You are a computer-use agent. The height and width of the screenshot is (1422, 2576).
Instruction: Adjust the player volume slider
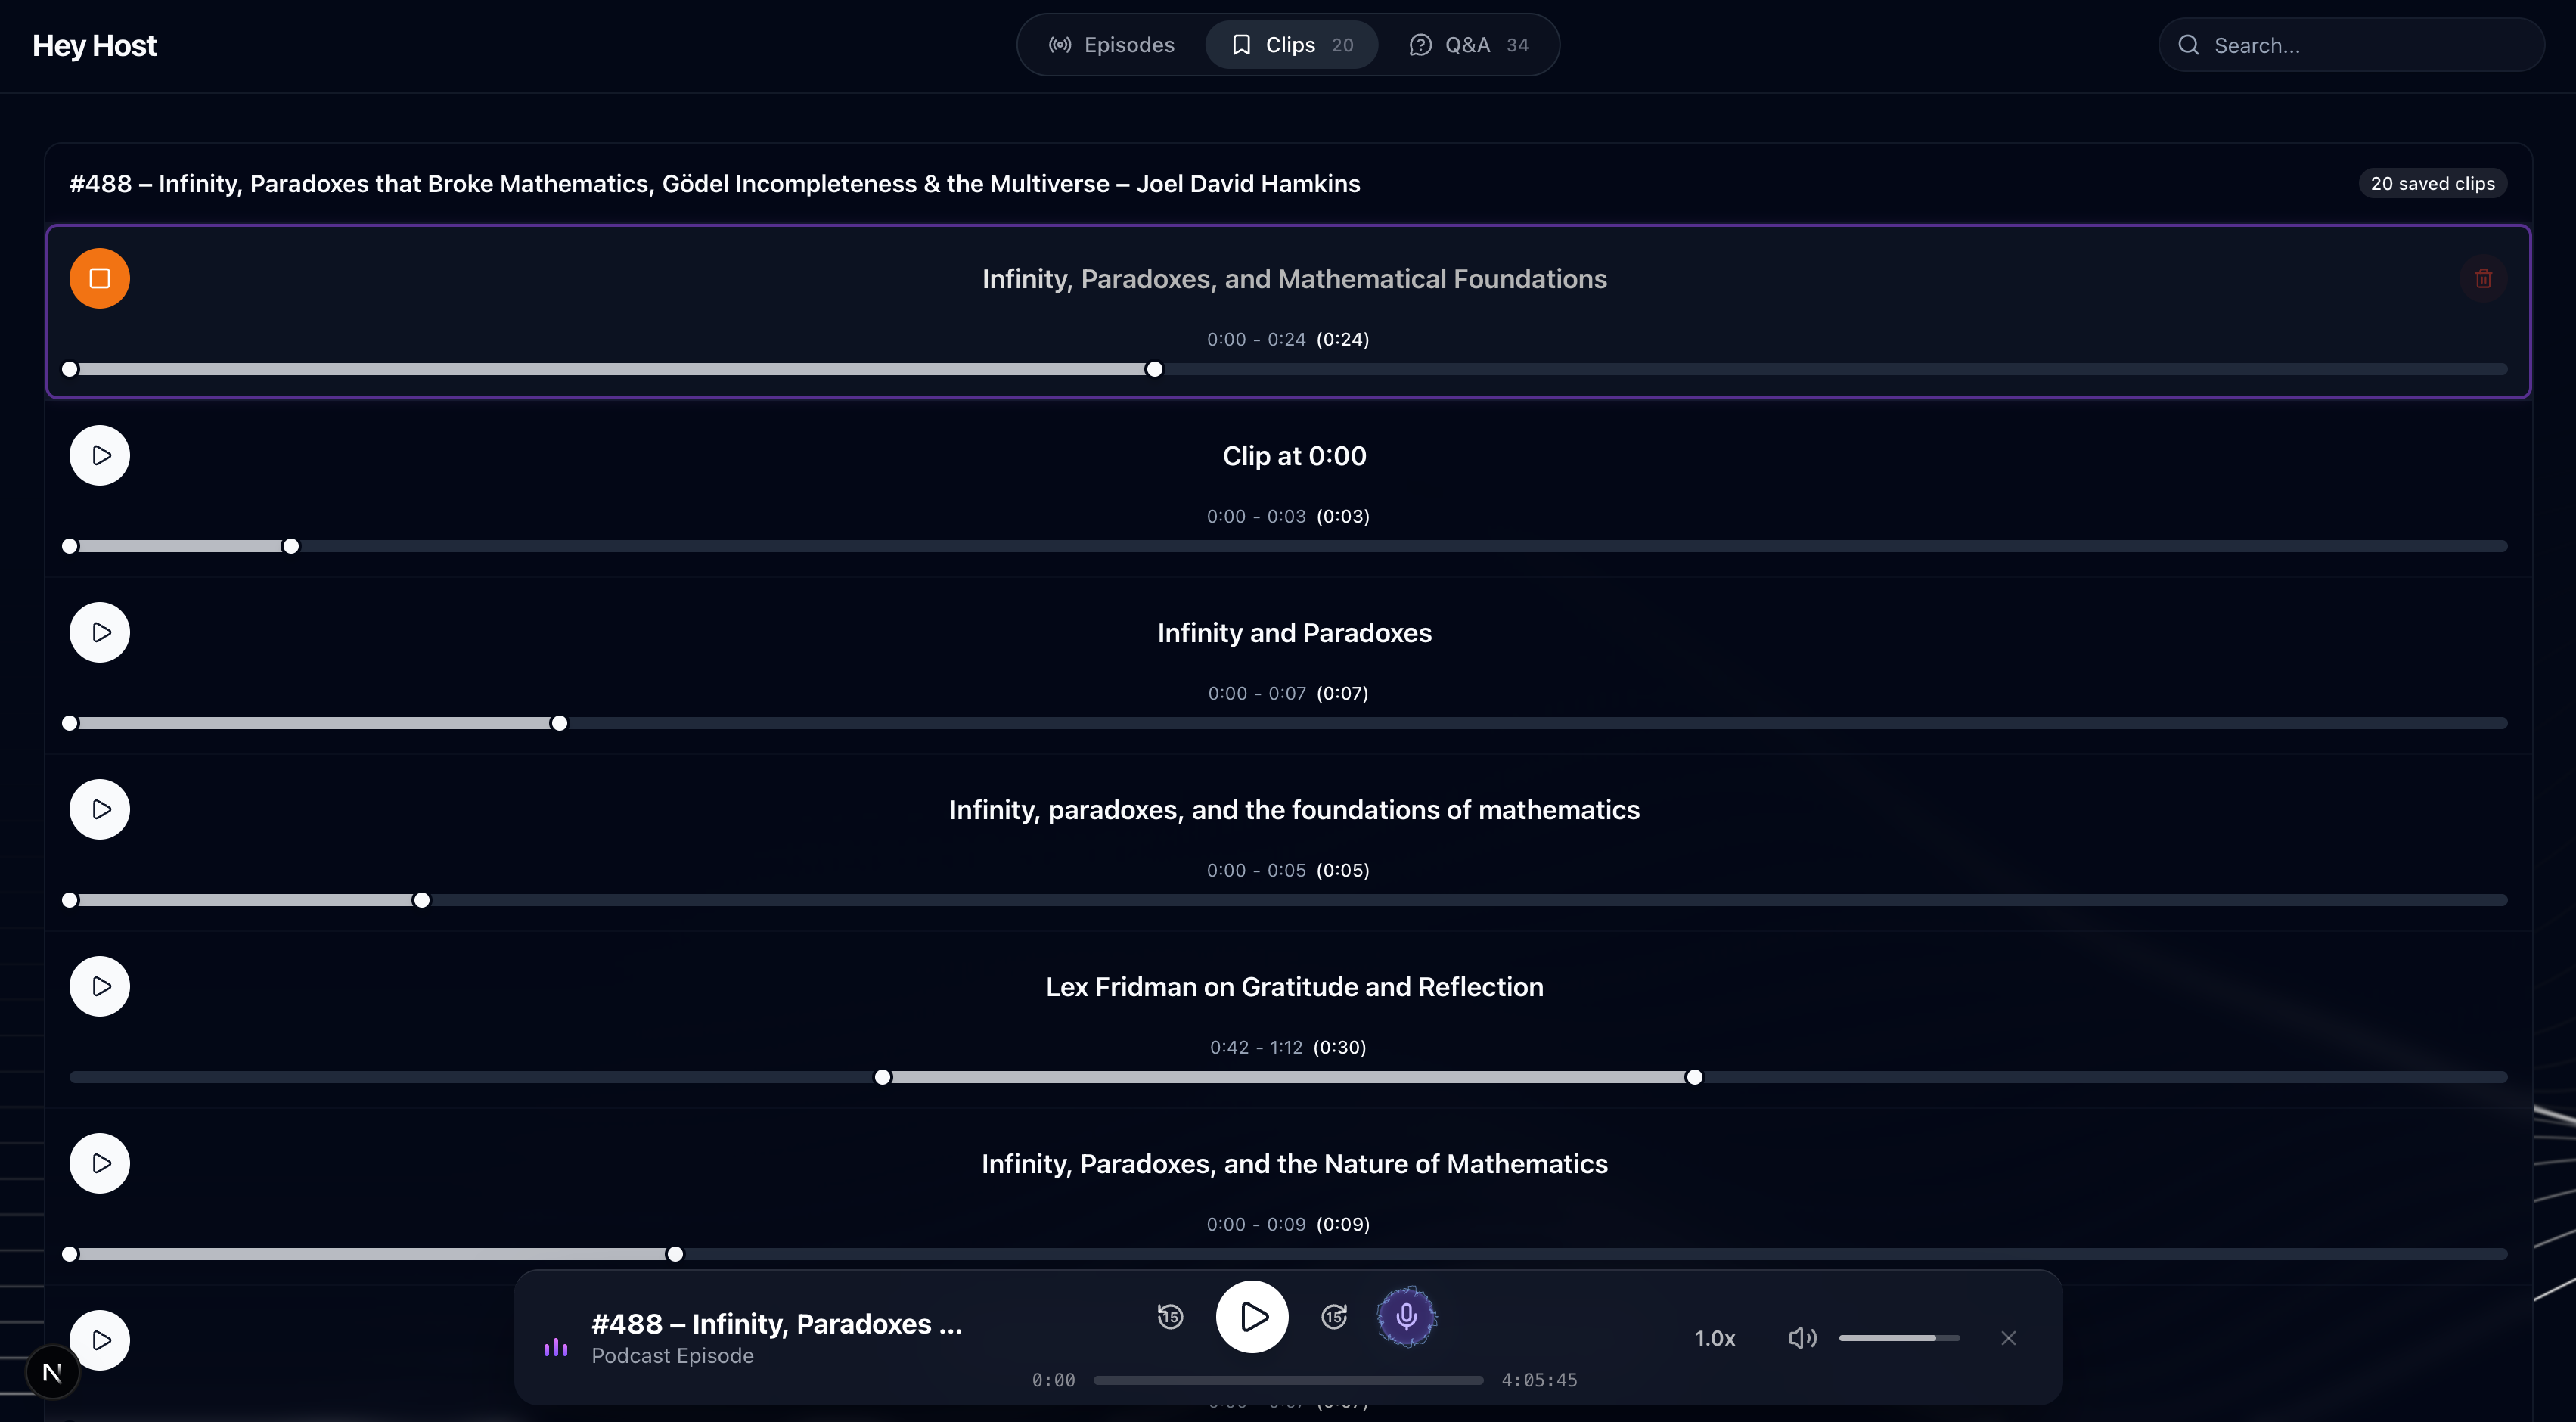coord(1898,1338)
